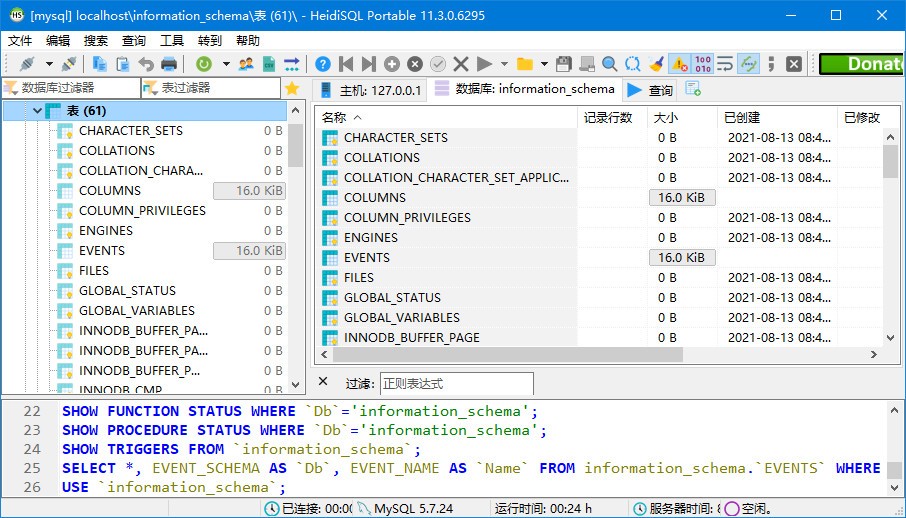
Task: Click the 已修改 column header
Action: (x=862, y=118)
